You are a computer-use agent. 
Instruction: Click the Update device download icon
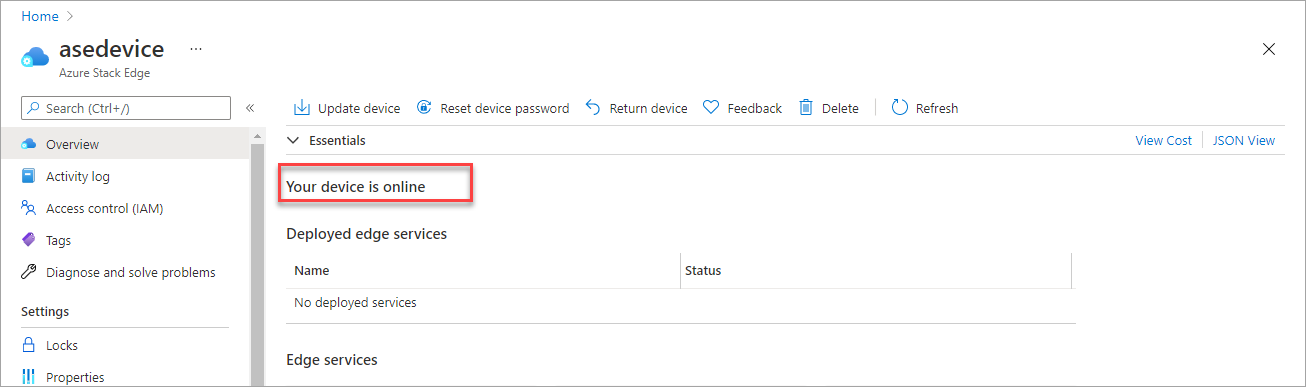tap(301, 108)
